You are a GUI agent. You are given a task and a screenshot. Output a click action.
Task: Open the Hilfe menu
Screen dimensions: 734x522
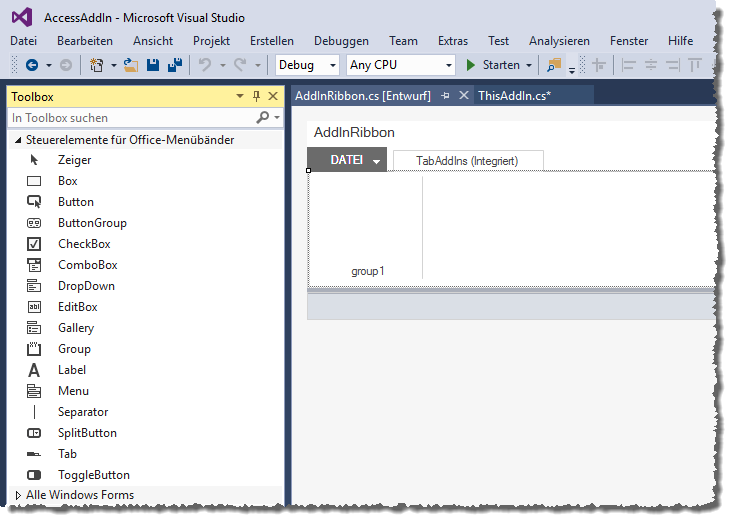[680, 41]
